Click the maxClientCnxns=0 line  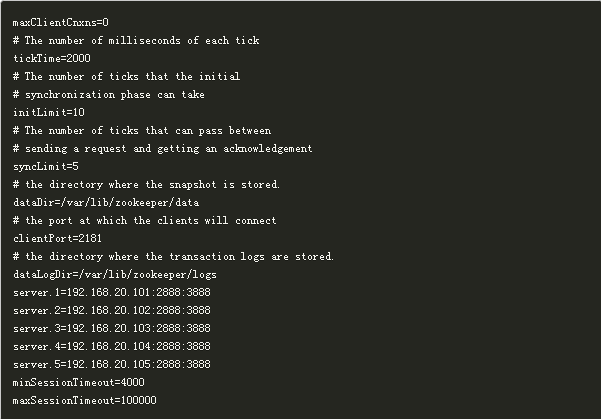coord(61,23)
